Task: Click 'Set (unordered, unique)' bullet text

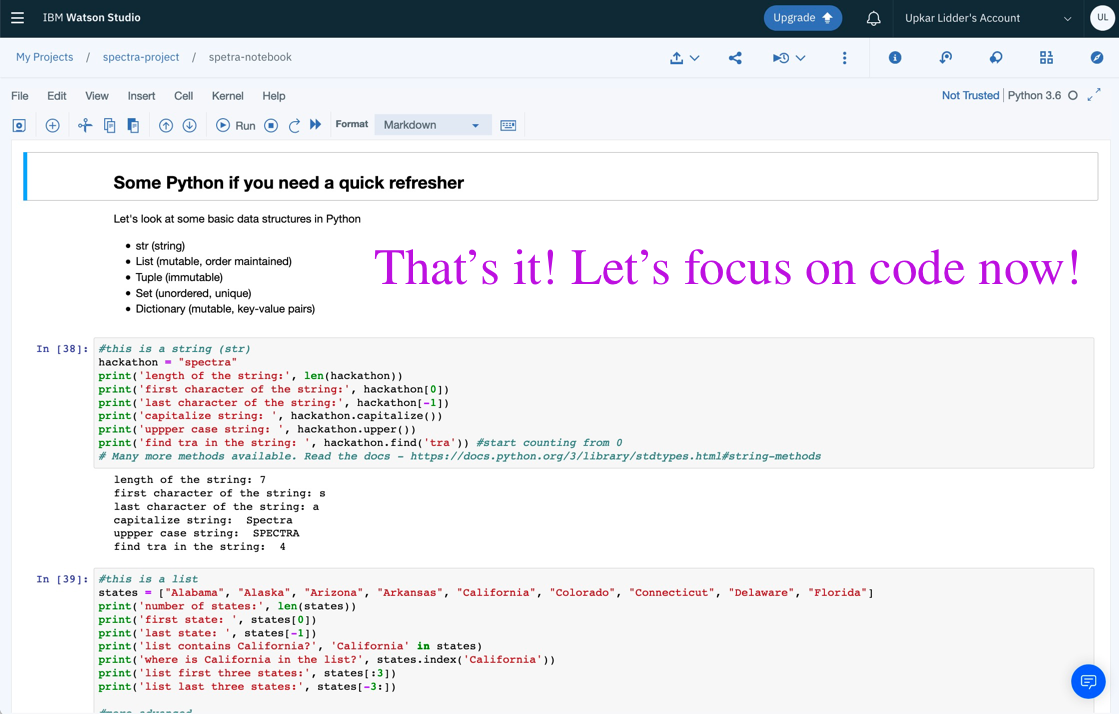Action: coord(193,293)
